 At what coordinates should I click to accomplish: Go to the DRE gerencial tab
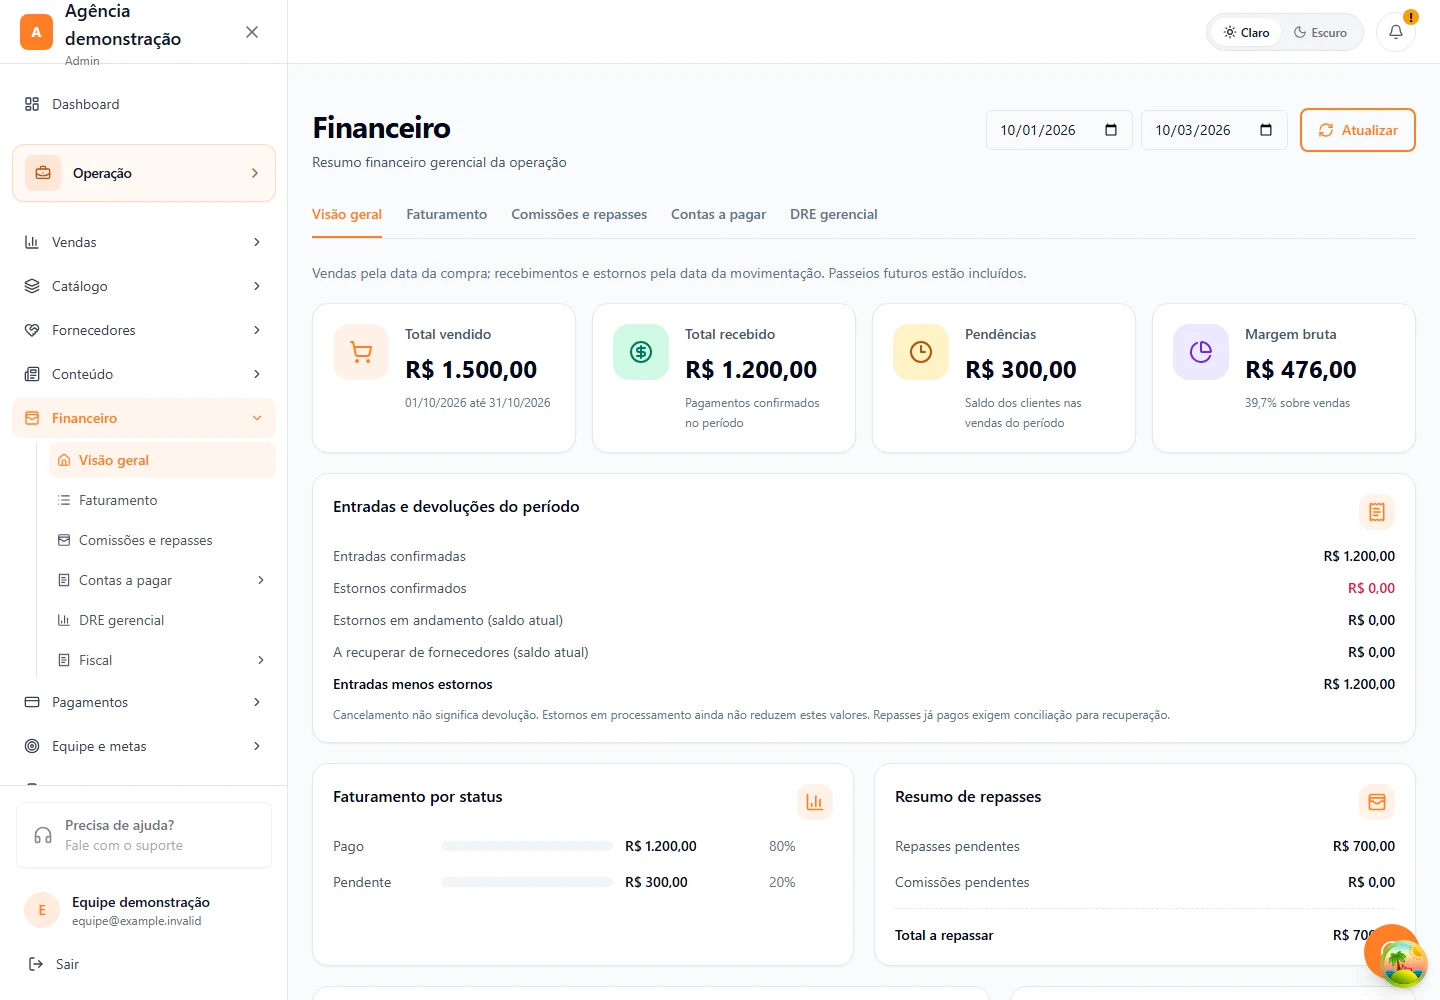coord(834,214)
